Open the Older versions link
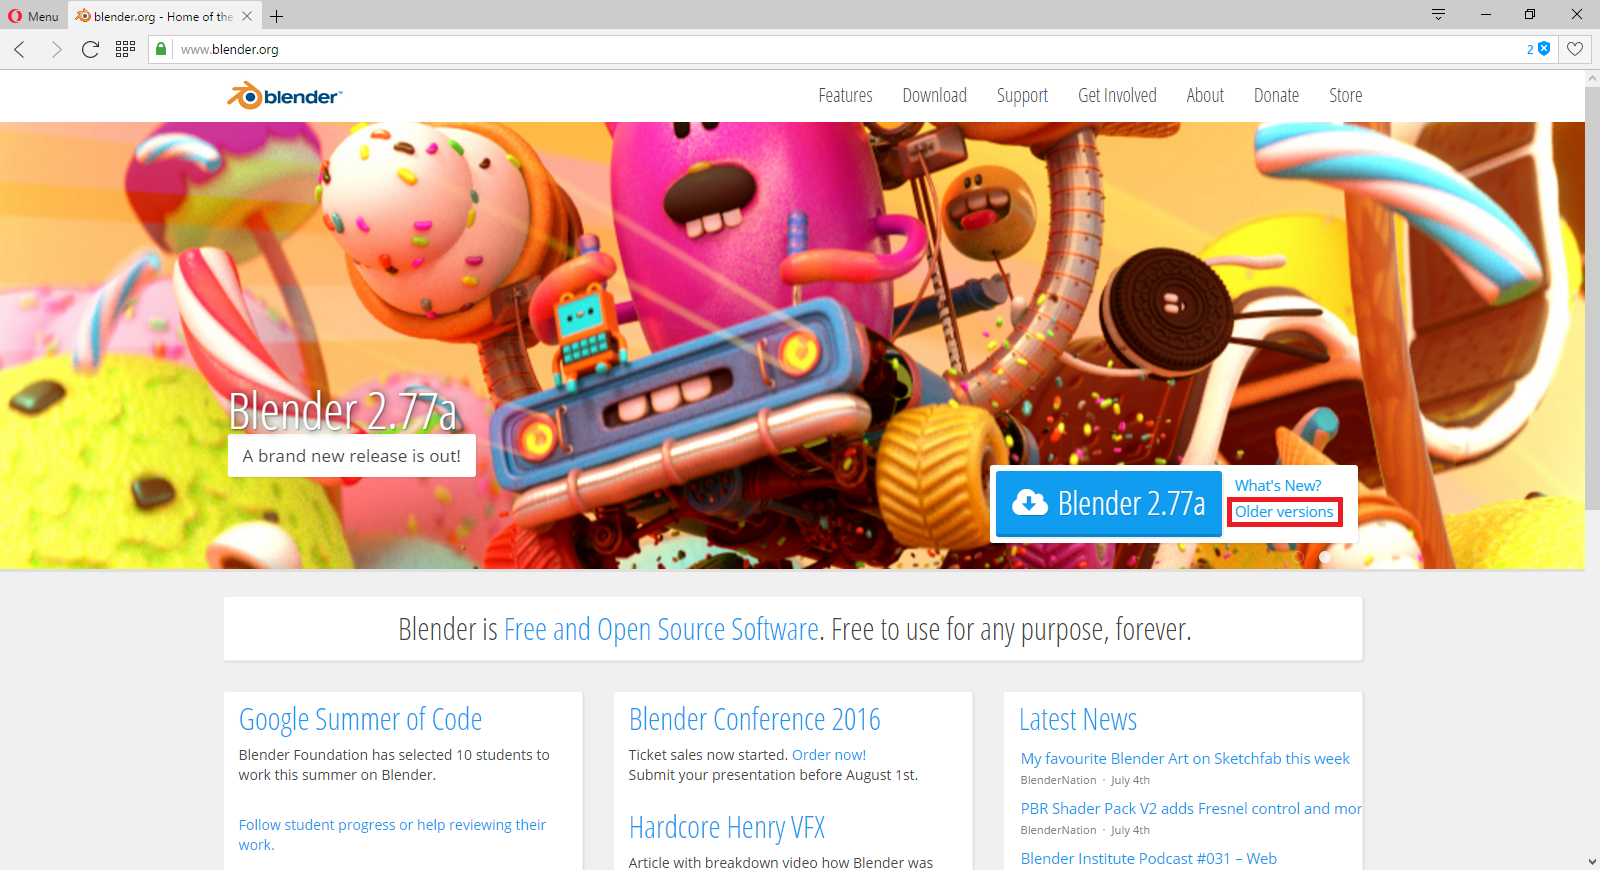 click(1284, 512)
